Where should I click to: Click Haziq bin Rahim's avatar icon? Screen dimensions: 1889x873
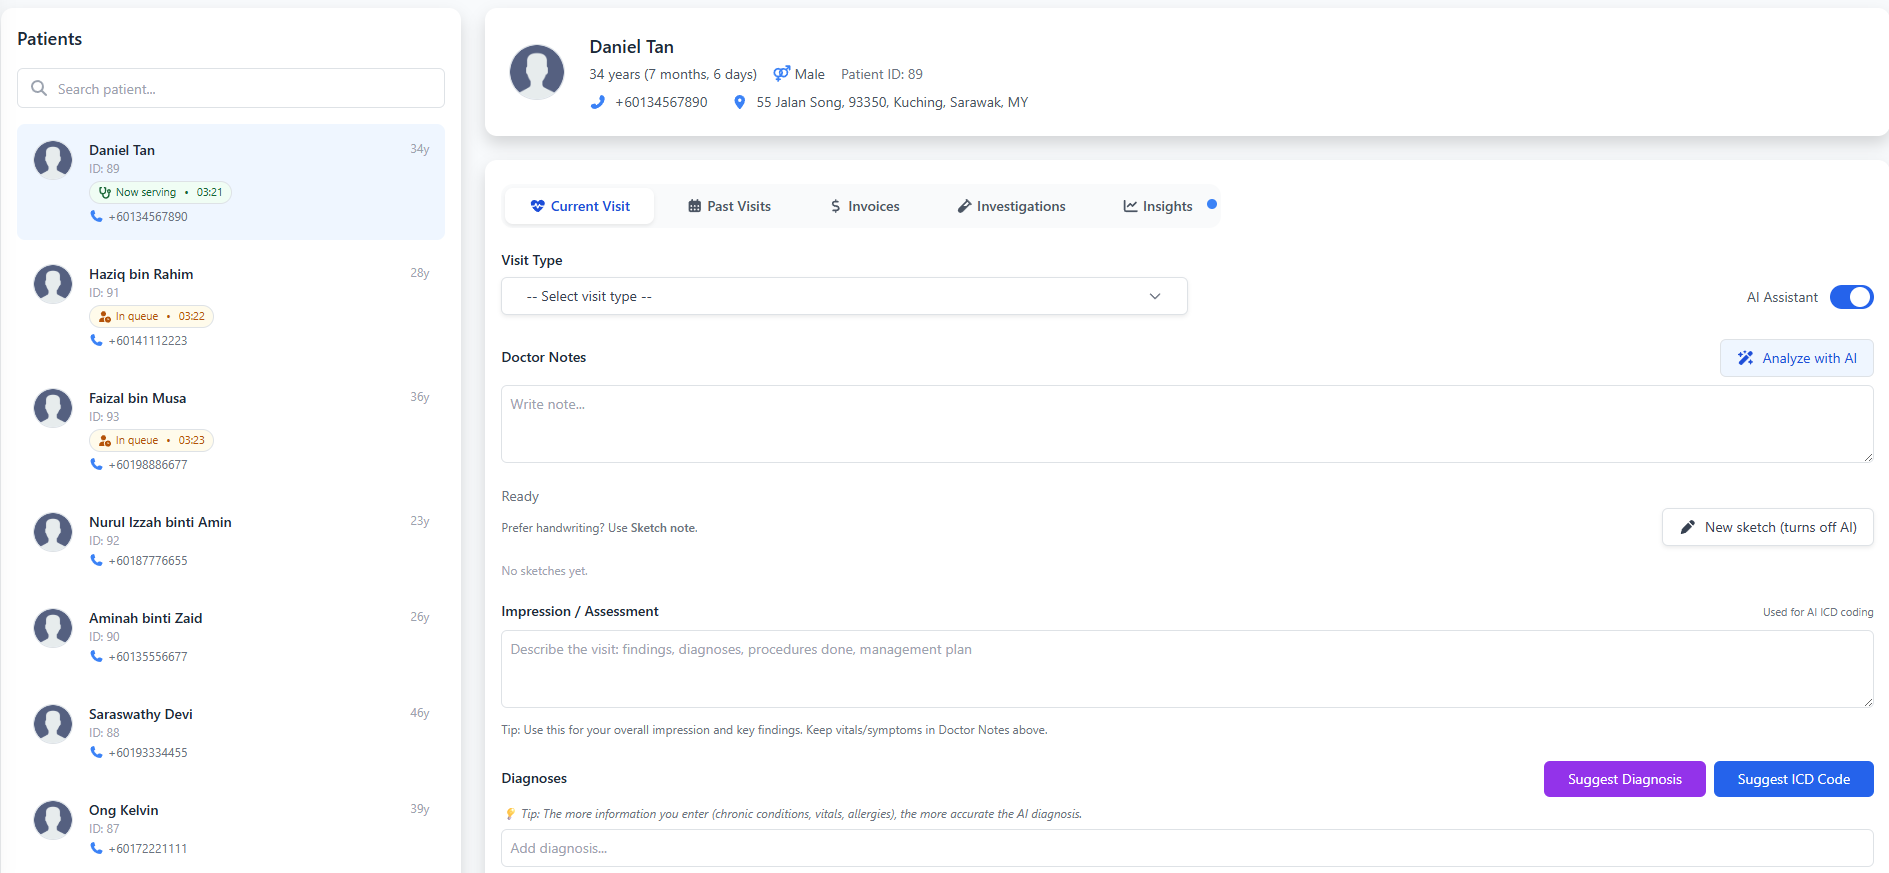coord(53,284)
